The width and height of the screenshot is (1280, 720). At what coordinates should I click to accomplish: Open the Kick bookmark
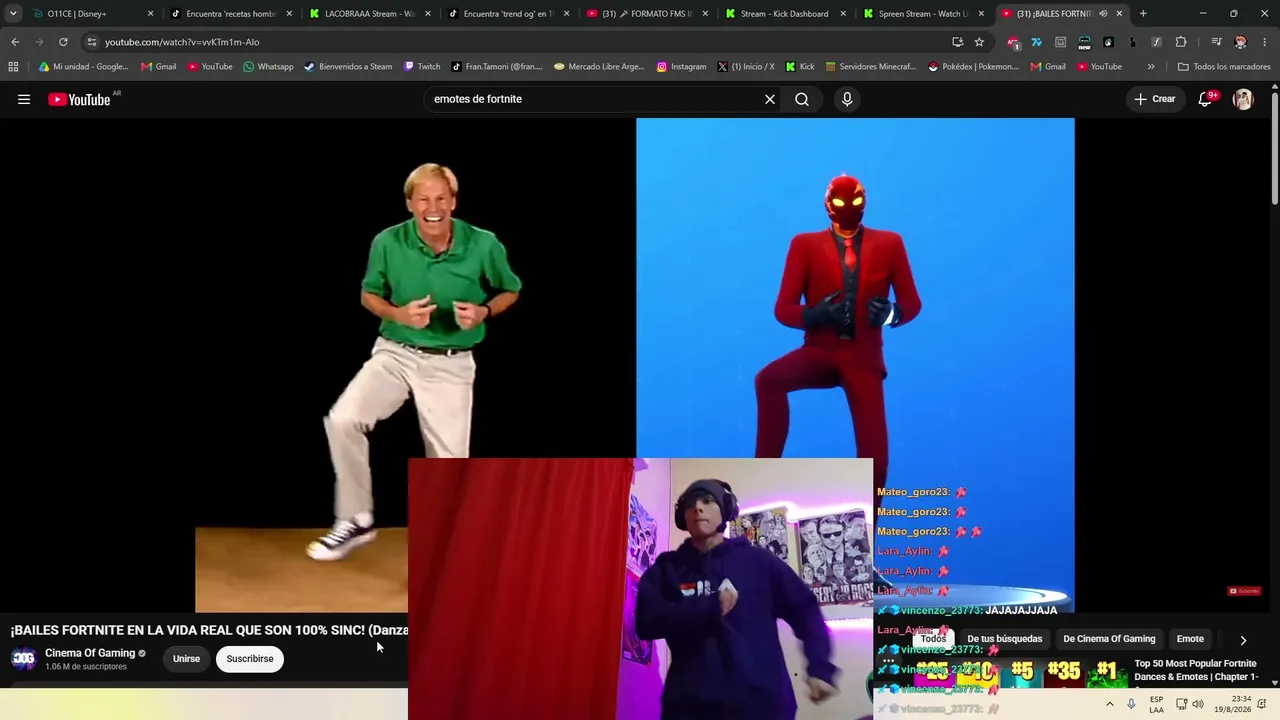point(800,67)
